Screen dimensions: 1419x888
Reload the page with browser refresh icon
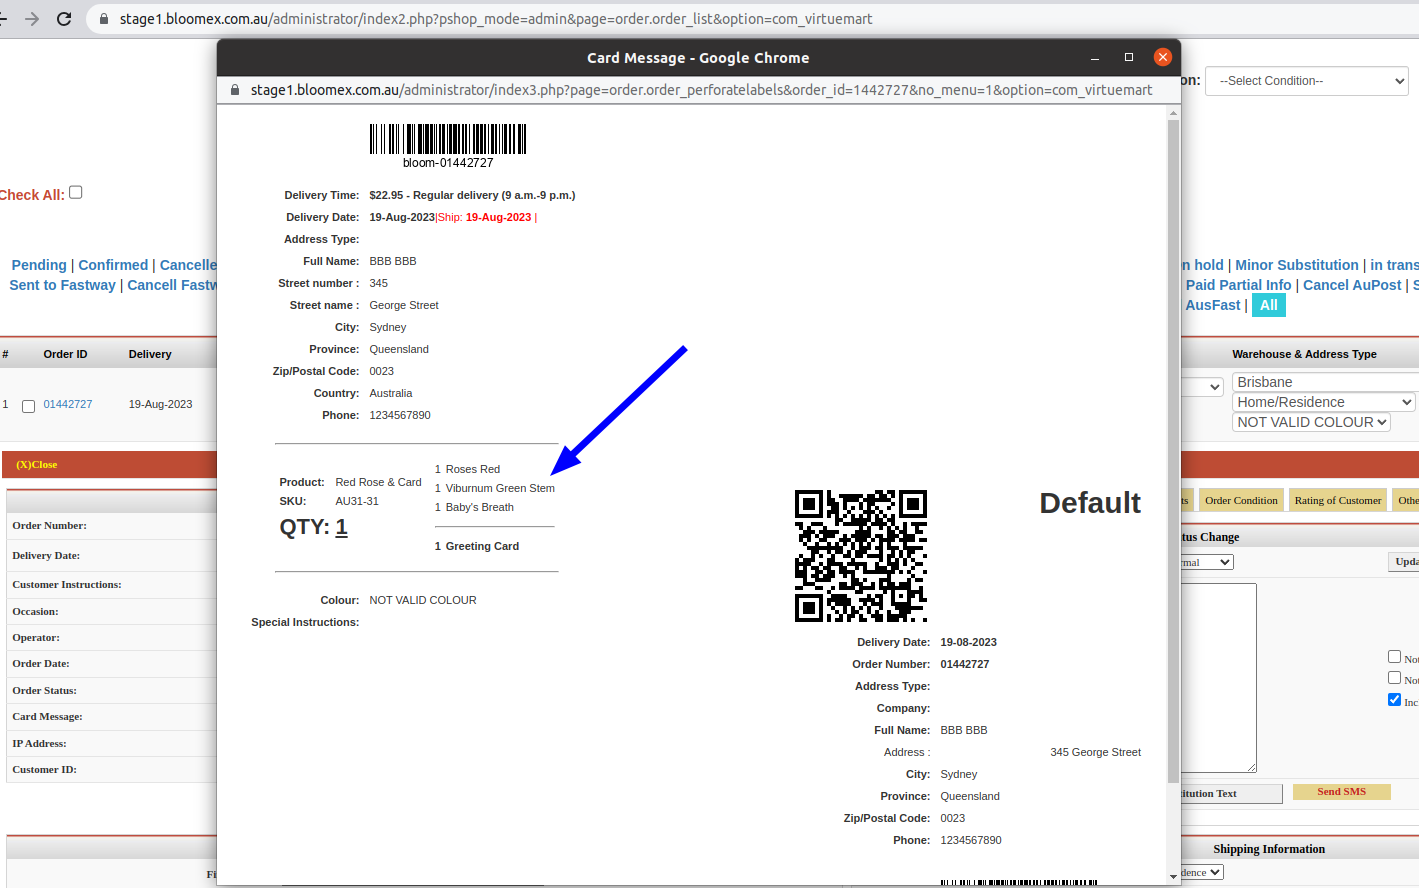pyautogui.click(x=64, y=19)
